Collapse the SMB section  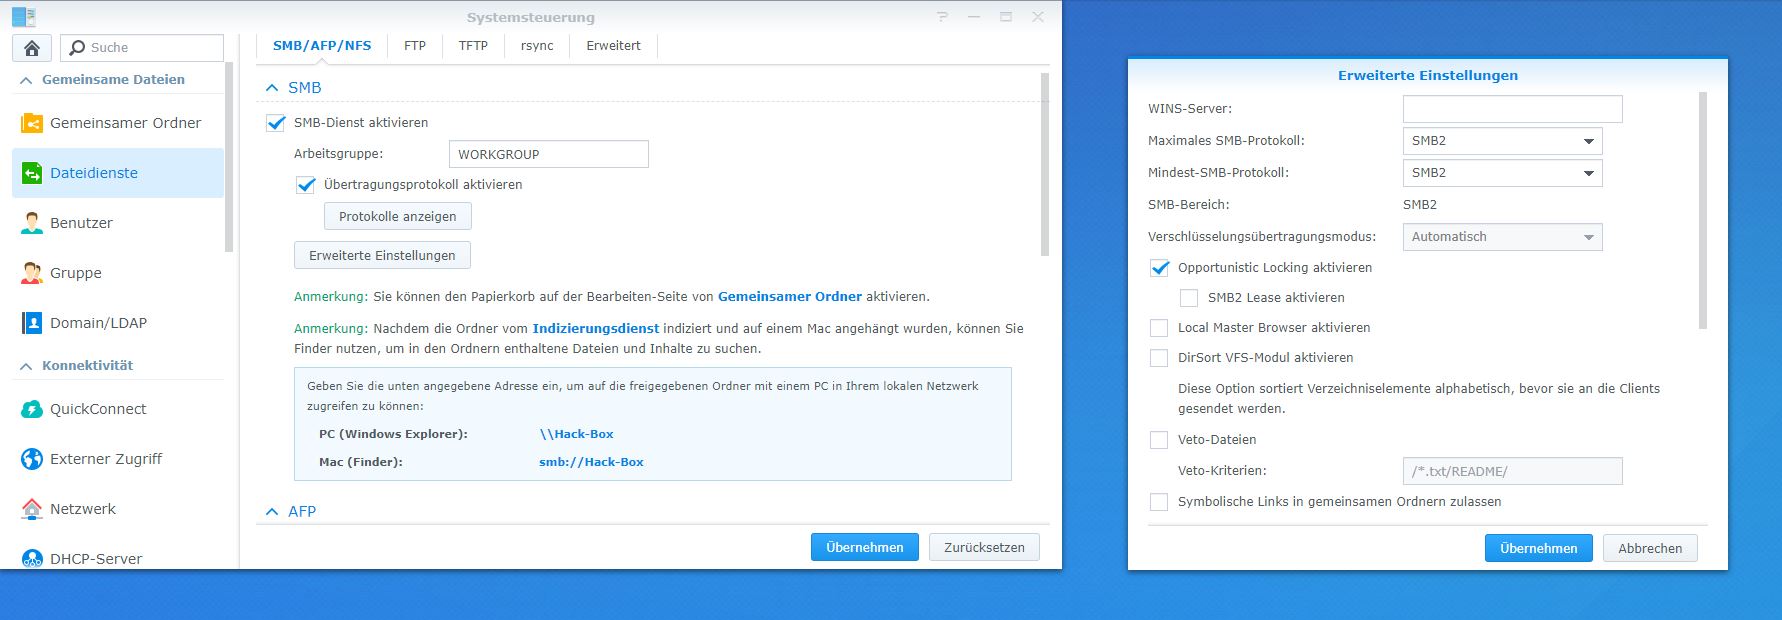pyautogui.click(x=272, y=88)
